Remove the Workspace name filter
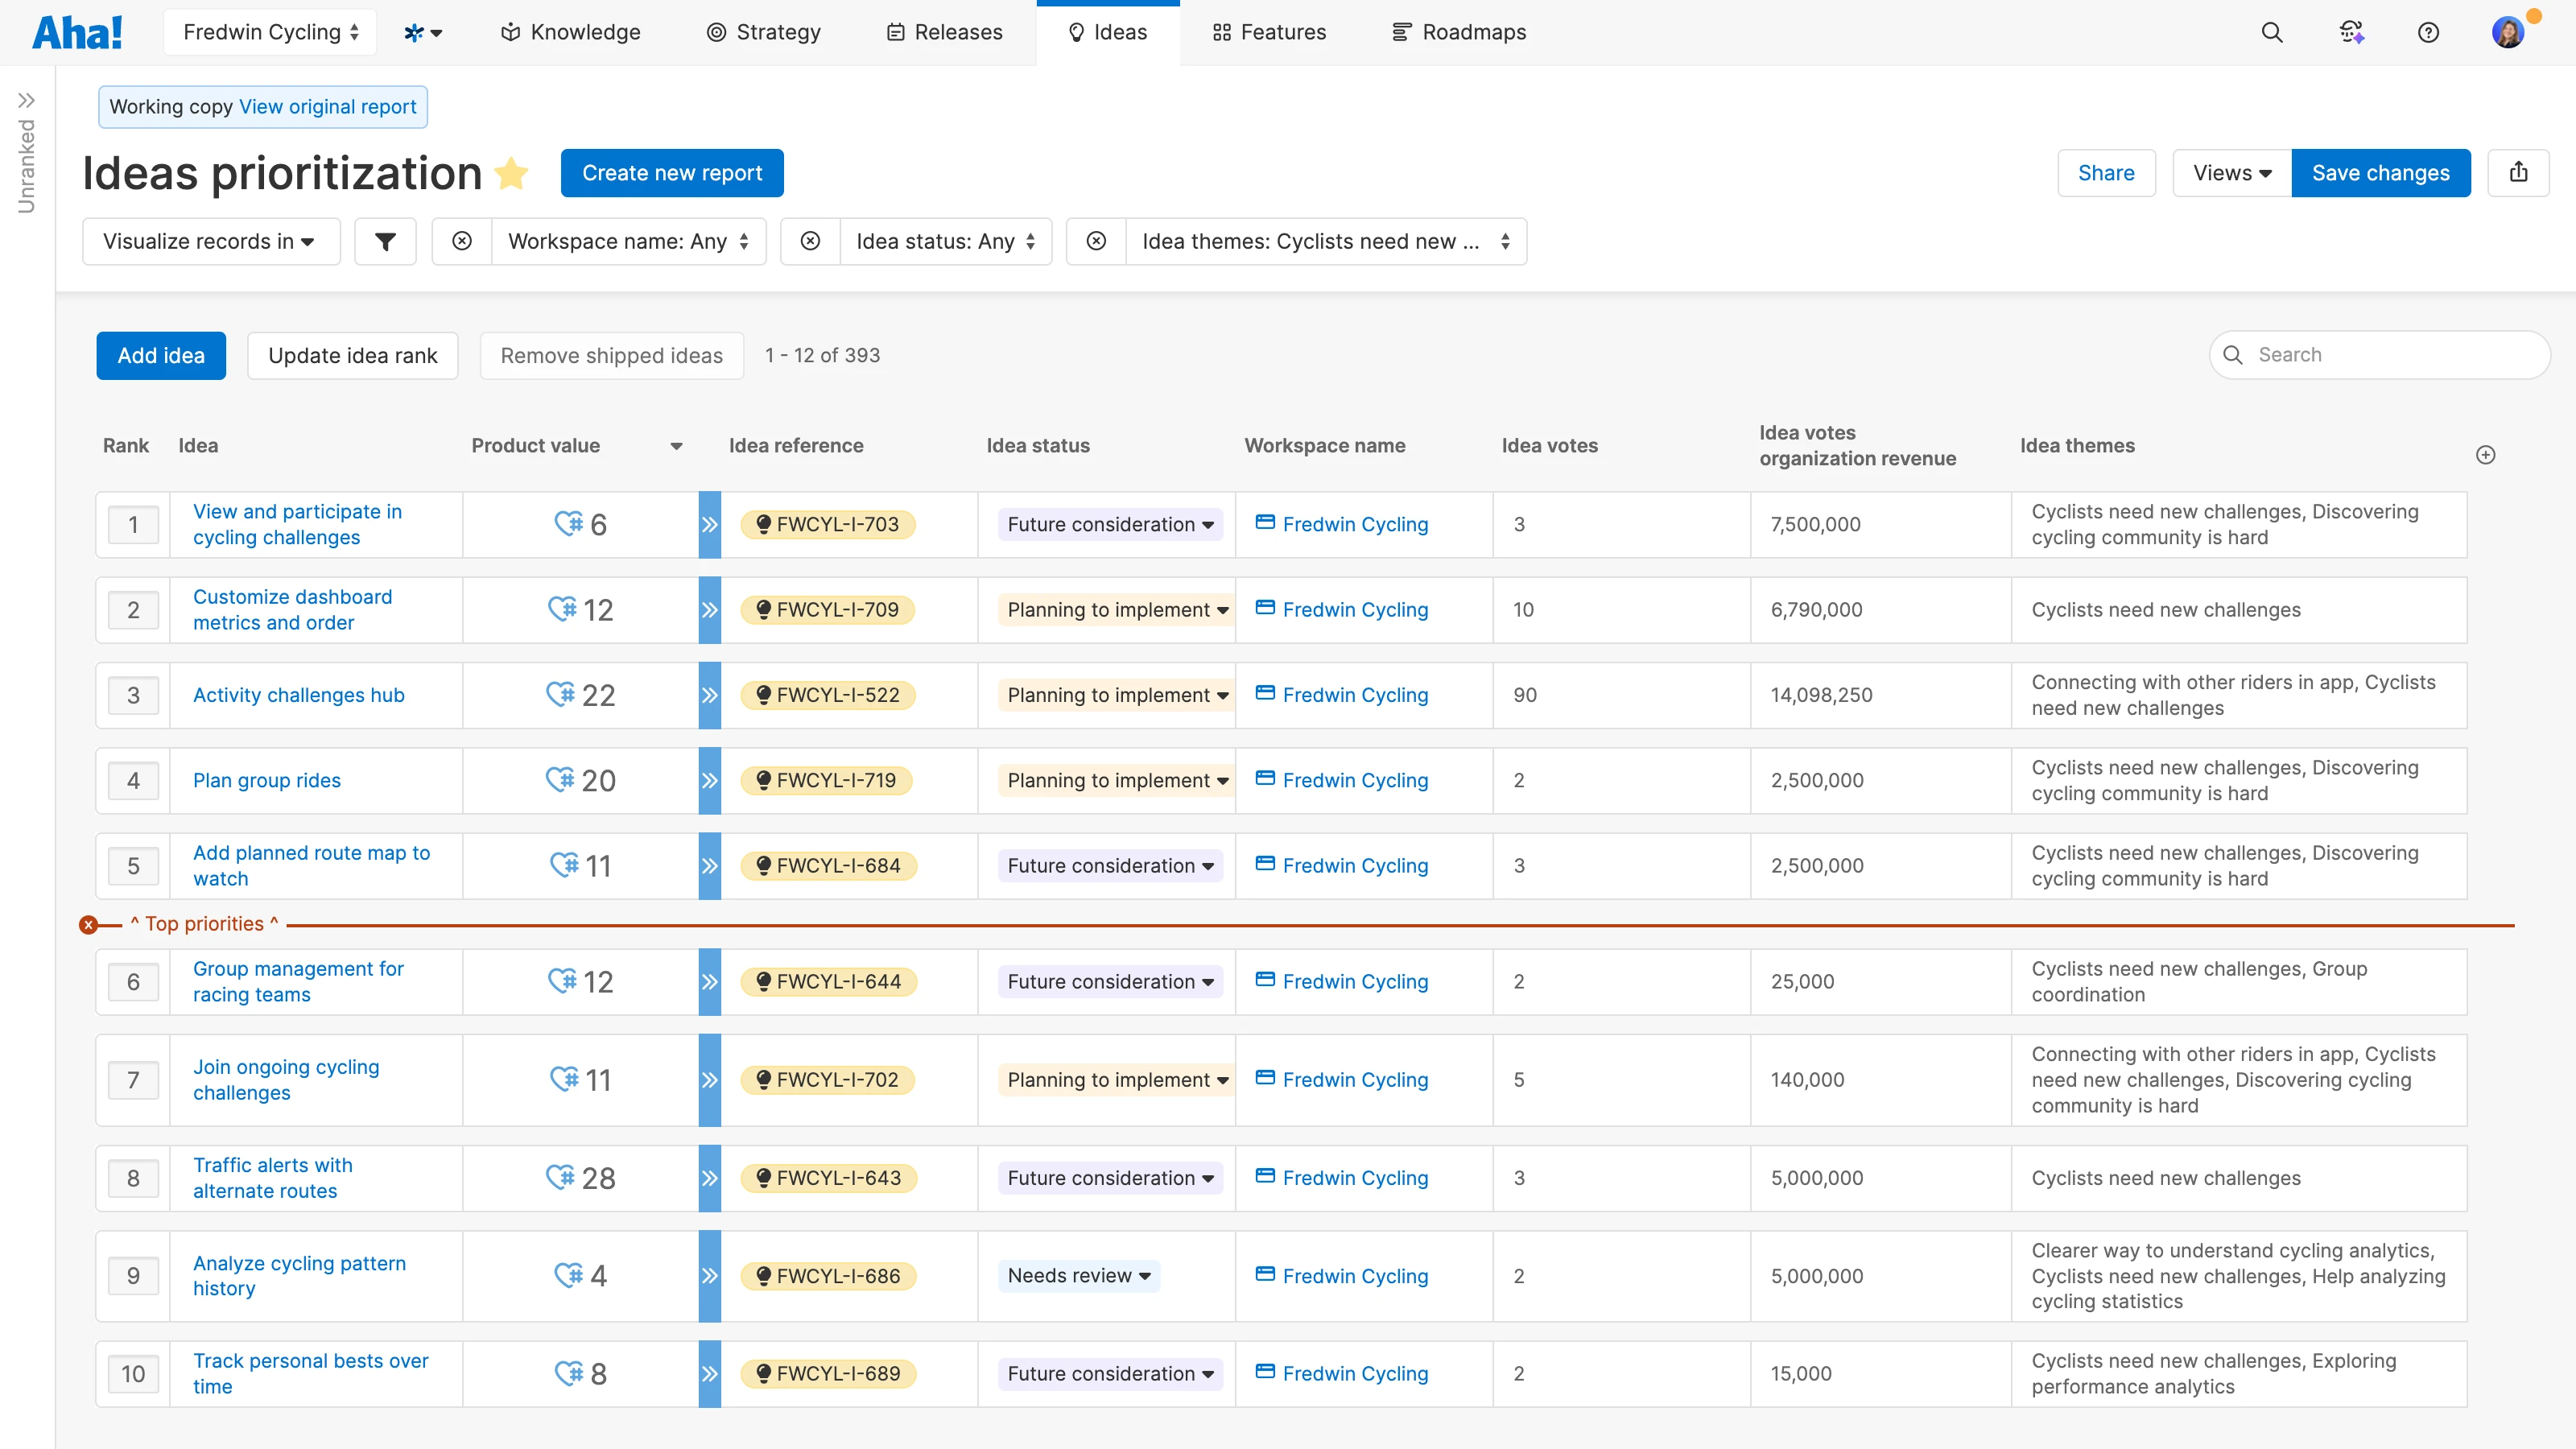 (462, 241)
